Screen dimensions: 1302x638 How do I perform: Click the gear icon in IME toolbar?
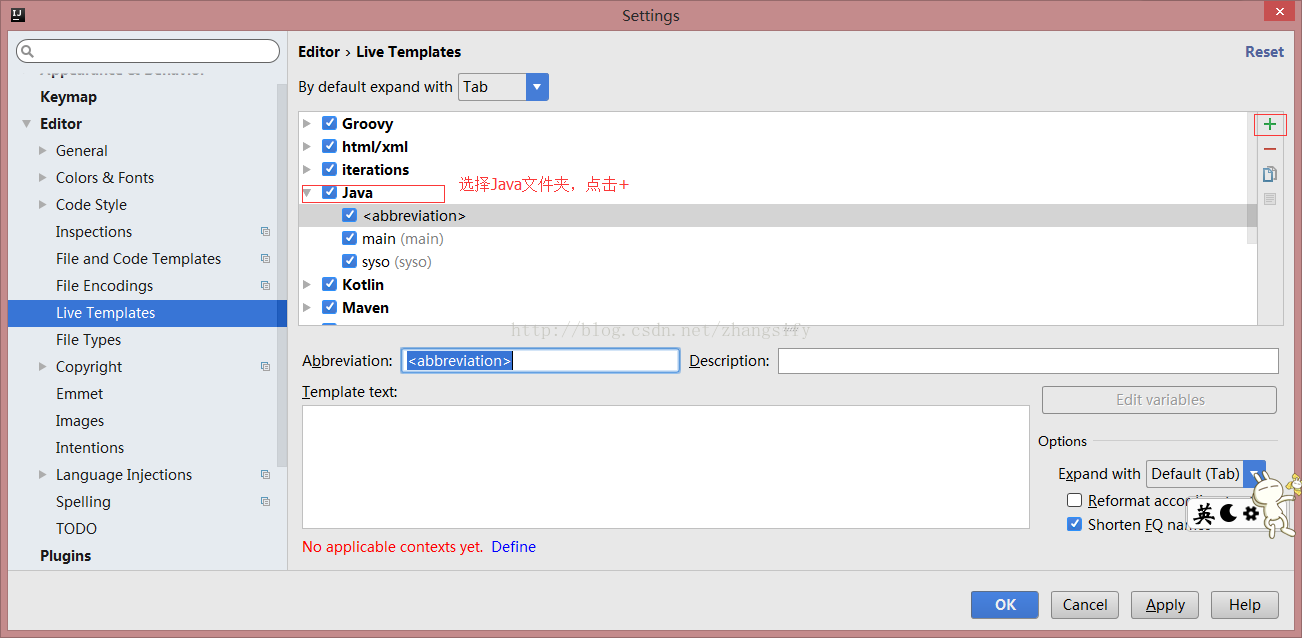1250,514
